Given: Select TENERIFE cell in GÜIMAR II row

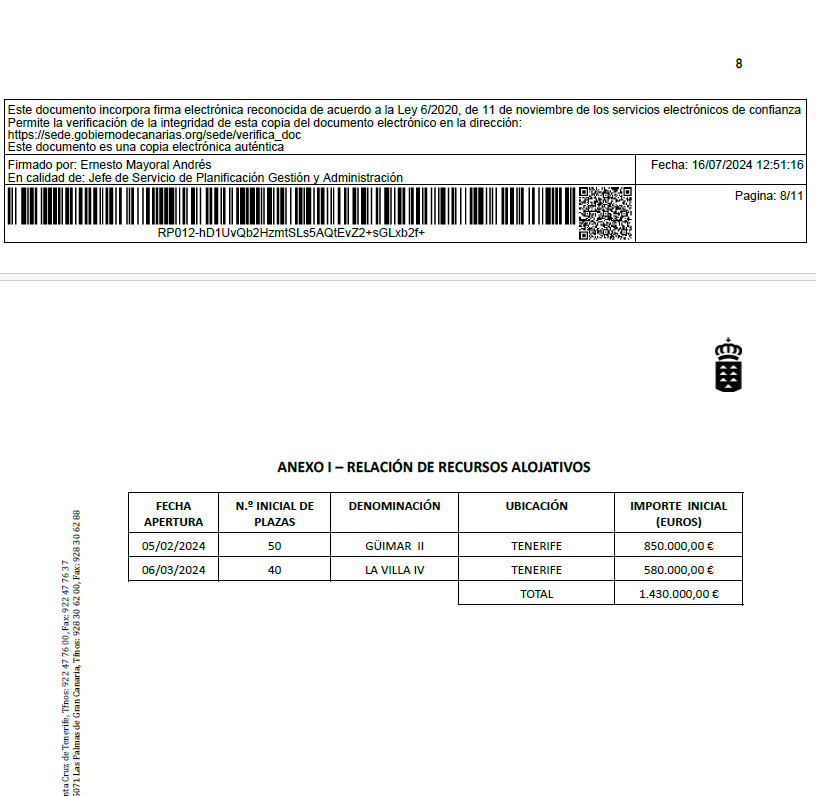Looking at the screenshot, I should coord(537,546).
